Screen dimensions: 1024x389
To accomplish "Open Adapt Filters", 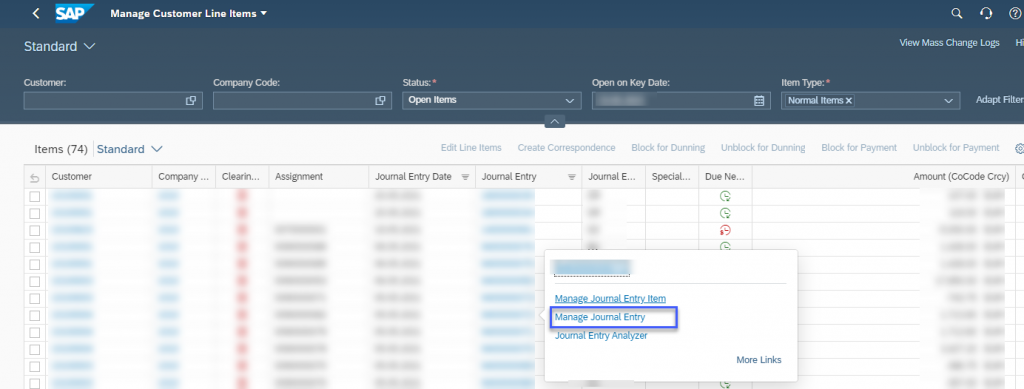I will coord(1000,100).
